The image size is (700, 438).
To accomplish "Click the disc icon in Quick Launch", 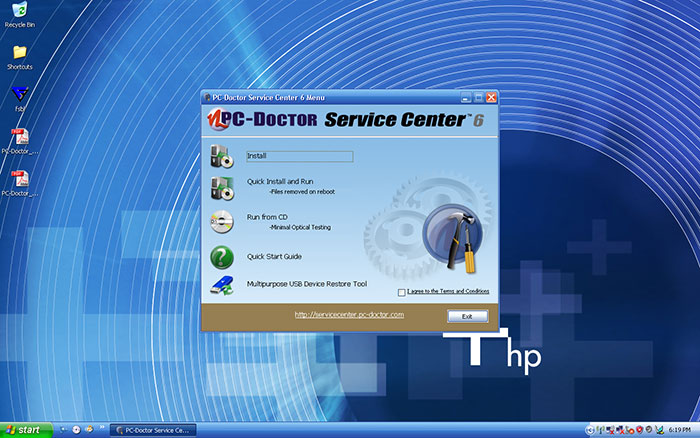I will [x=76, y=430].
